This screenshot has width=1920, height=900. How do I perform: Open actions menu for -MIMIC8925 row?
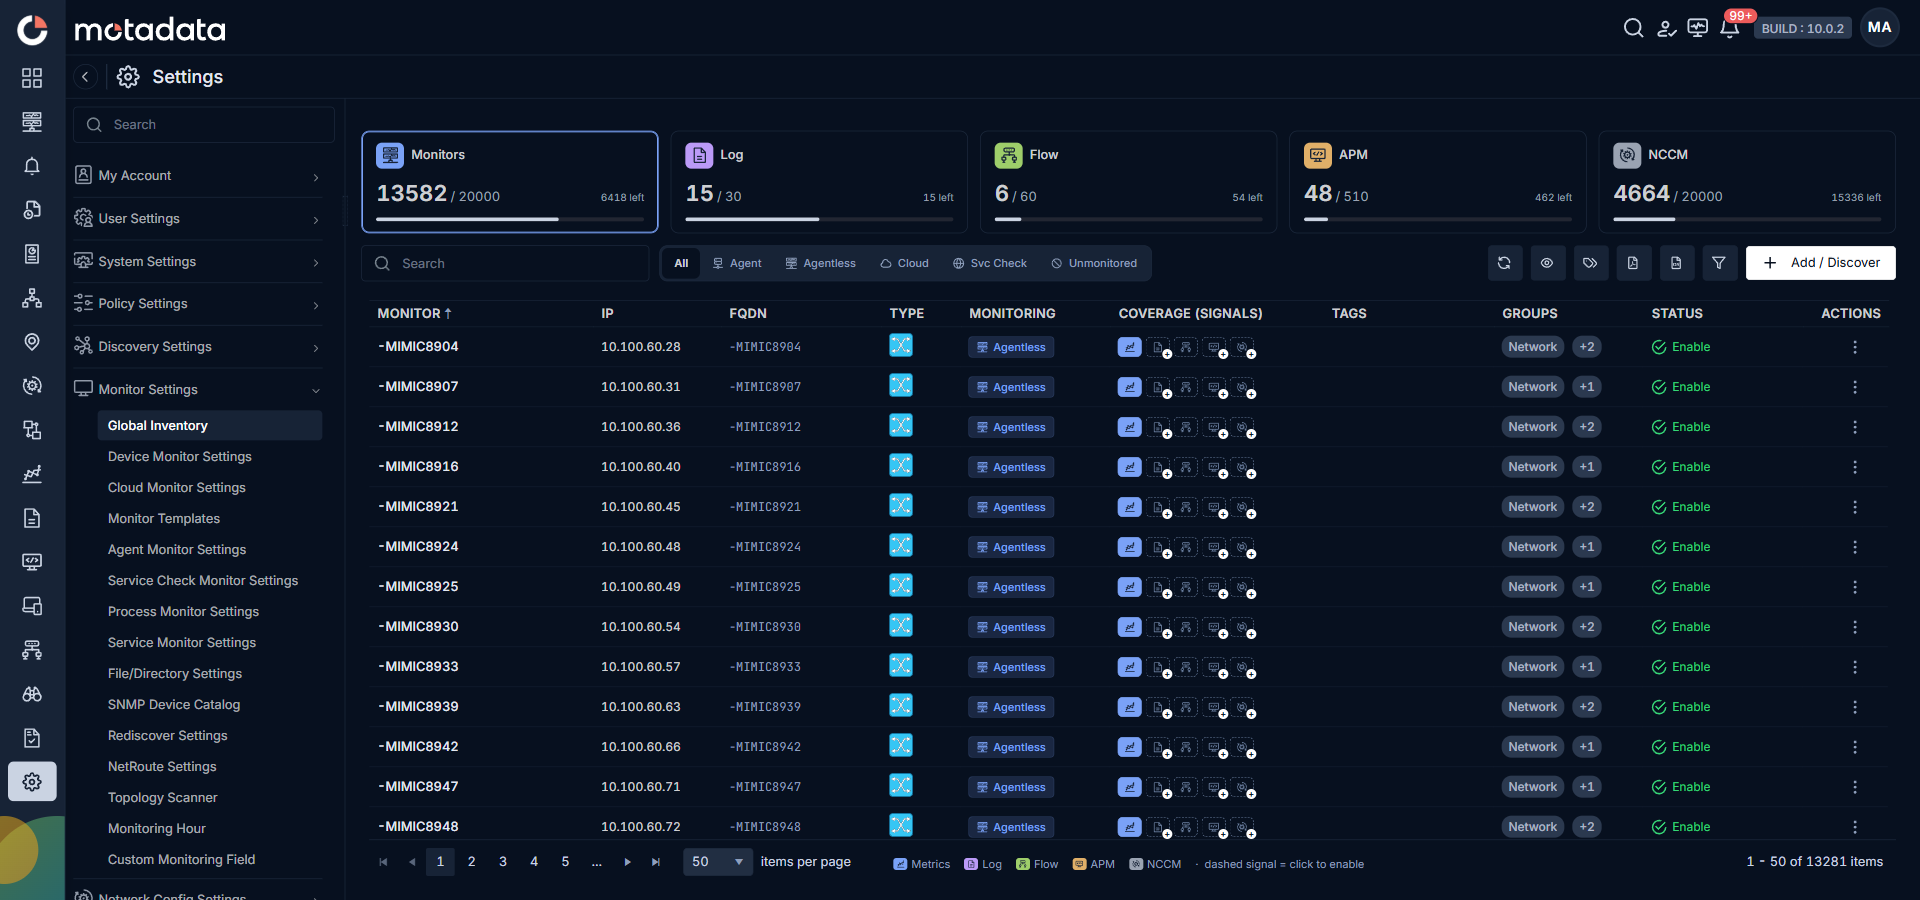coord(1855,587)
